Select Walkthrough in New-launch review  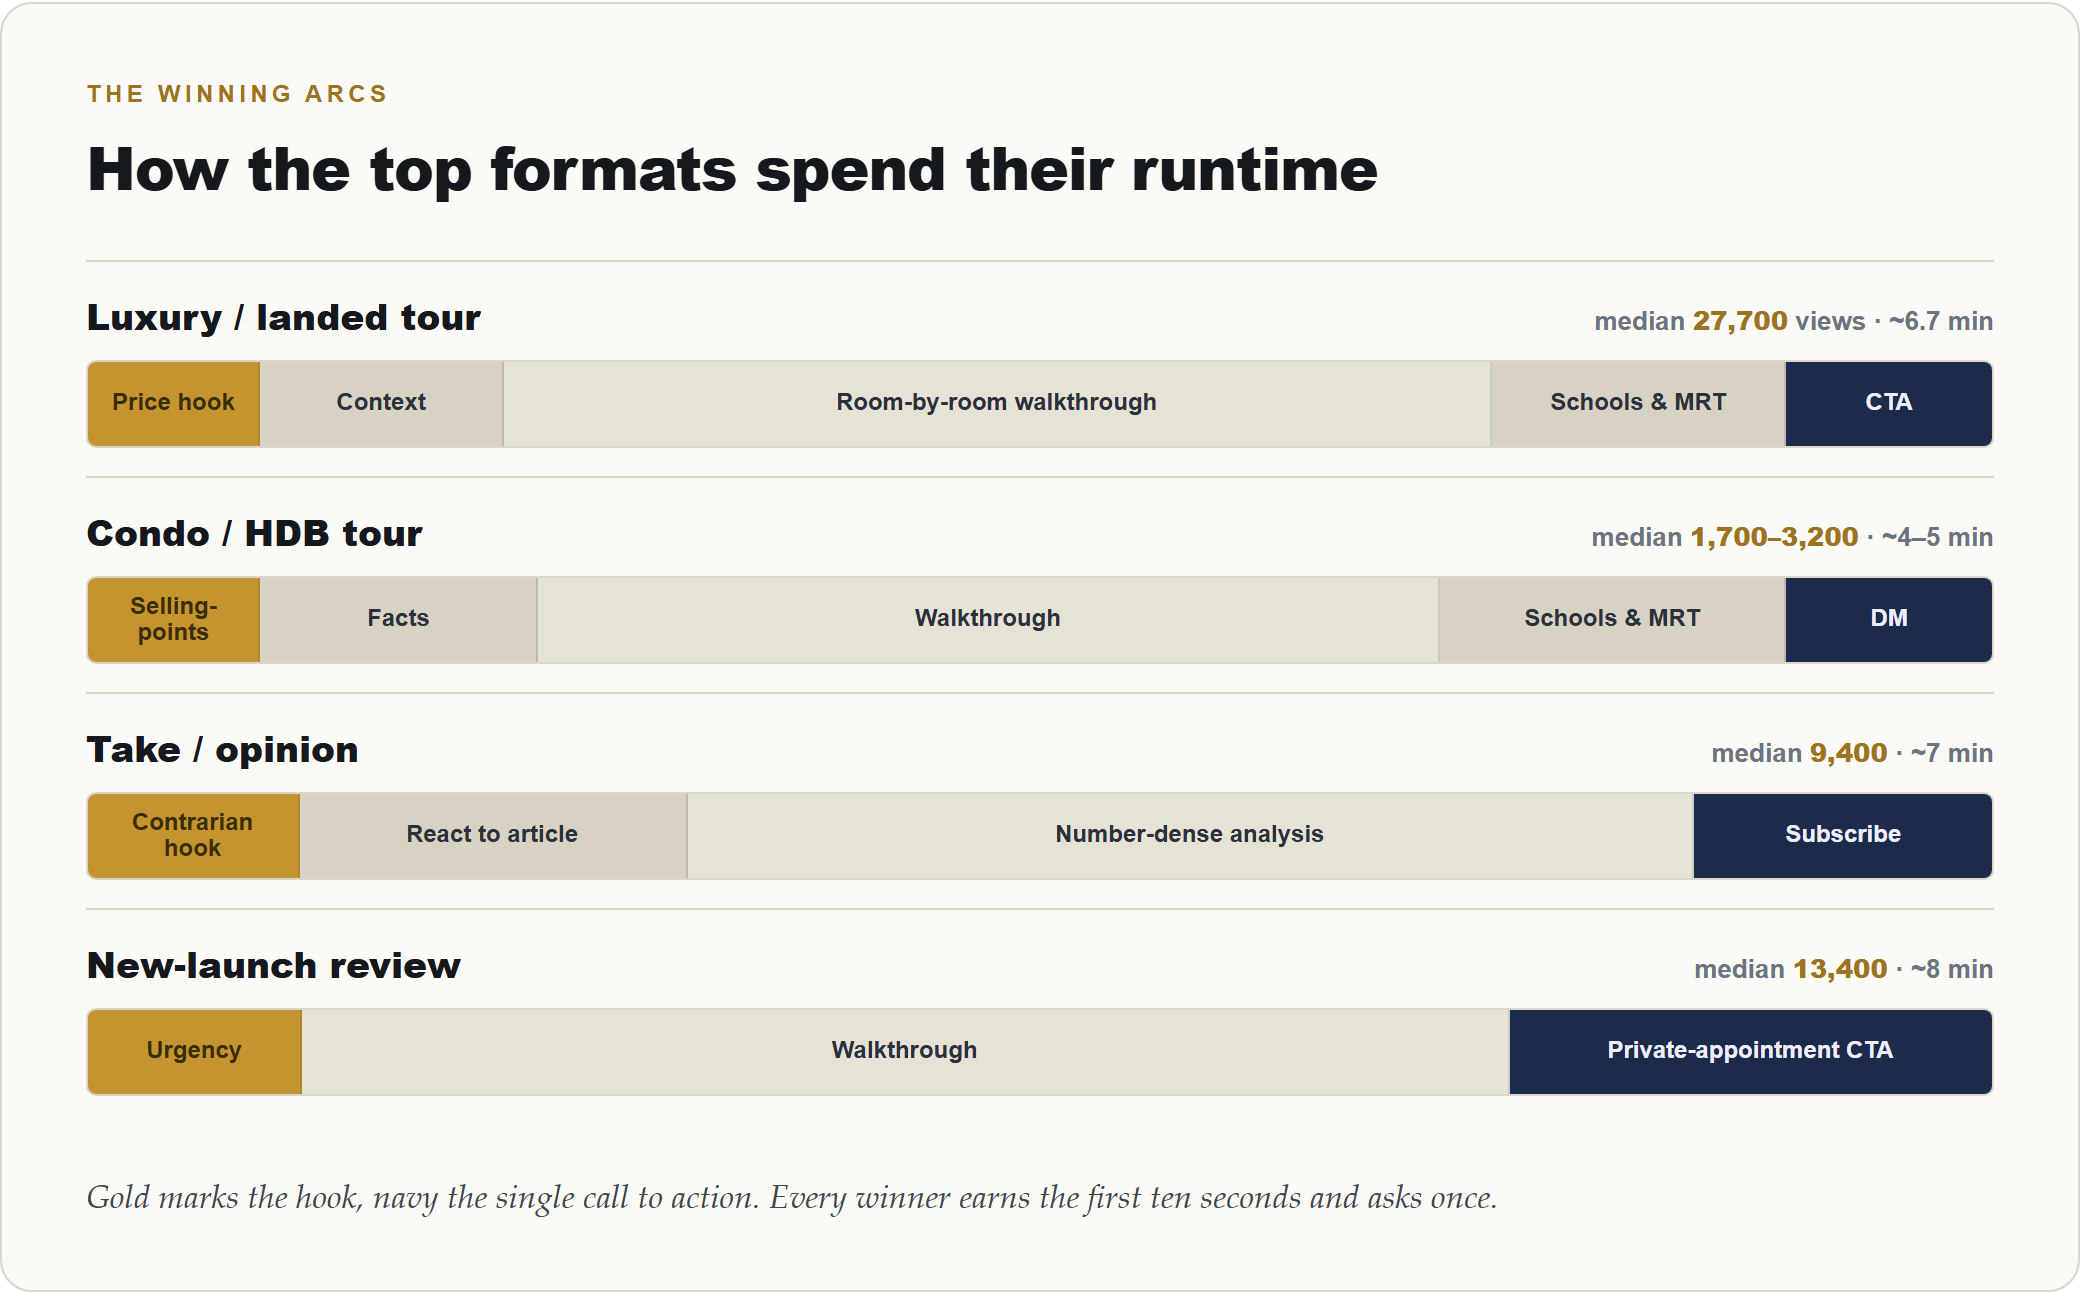905,1051
